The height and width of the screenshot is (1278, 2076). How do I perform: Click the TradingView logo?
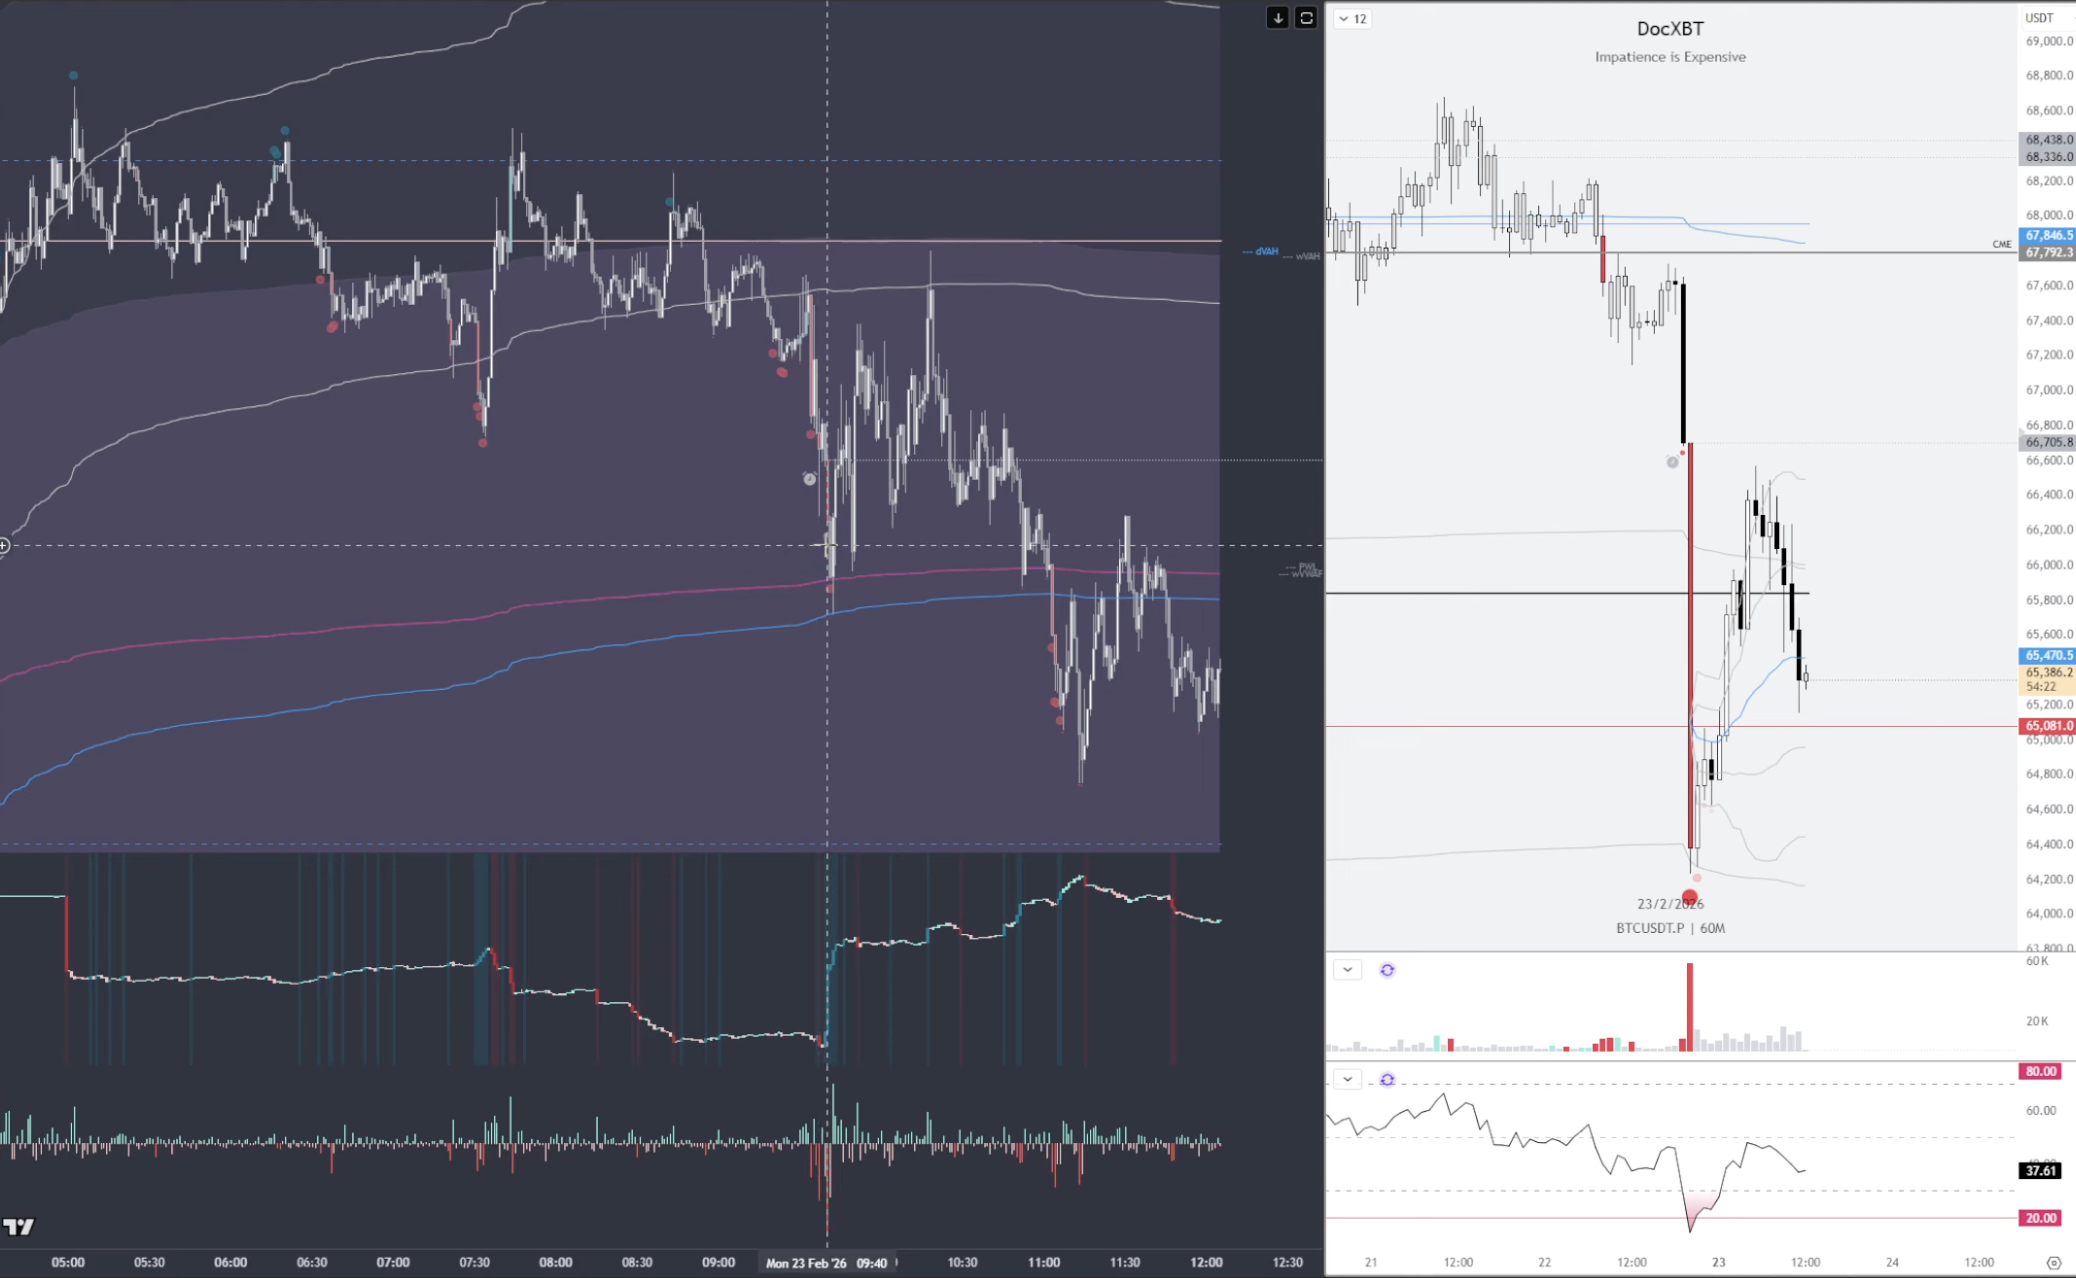pyautogui.click(x=18, y=1227)
